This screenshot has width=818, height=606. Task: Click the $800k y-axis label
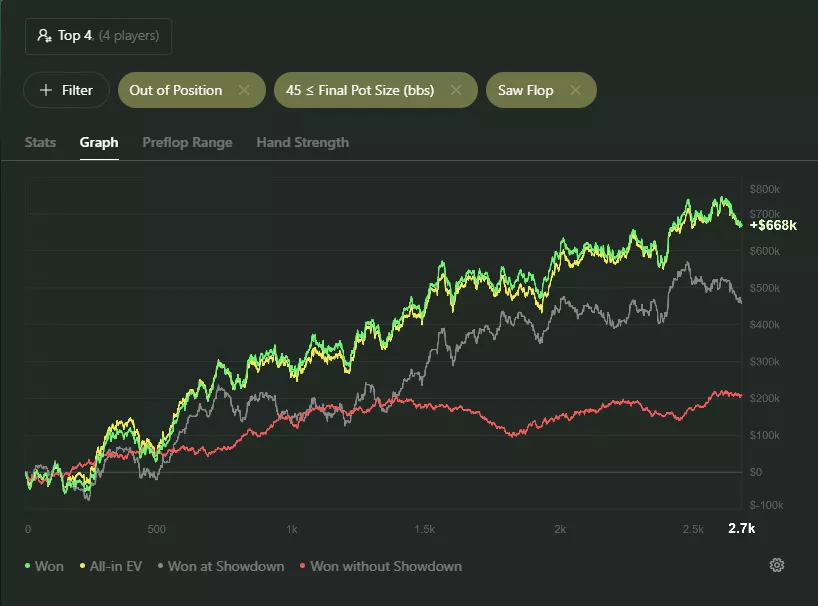pyautogui.click(x=765, y=189)
